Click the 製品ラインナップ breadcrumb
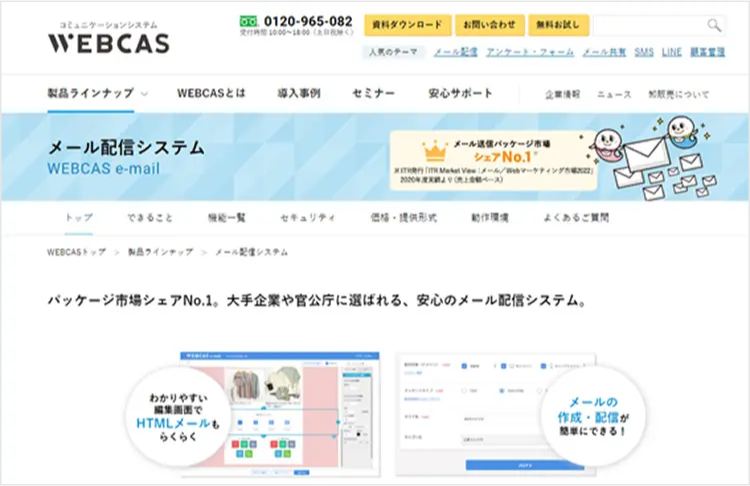750x486 pixels. pyautogui.click(x=160, y=252)
